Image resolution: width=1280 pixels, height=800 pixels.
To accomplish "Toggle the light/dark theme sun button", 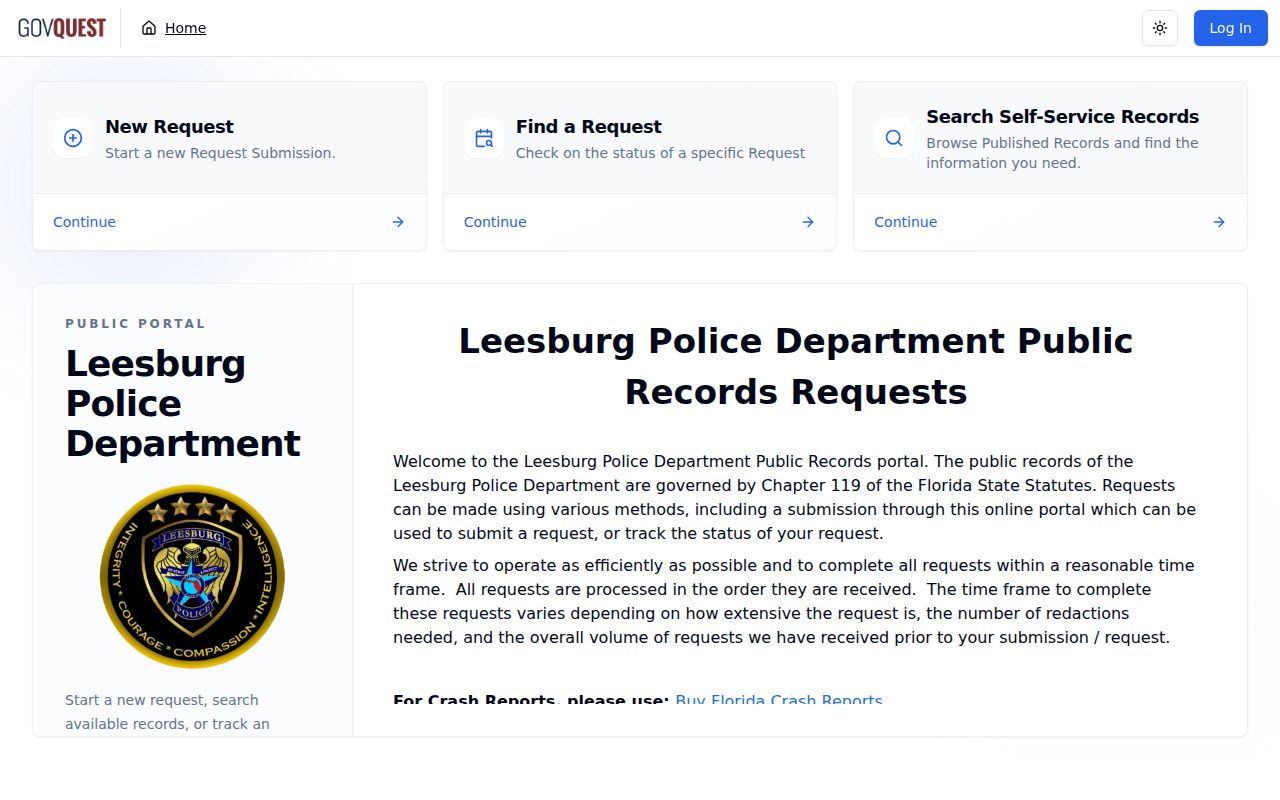I will (1160, 28).
